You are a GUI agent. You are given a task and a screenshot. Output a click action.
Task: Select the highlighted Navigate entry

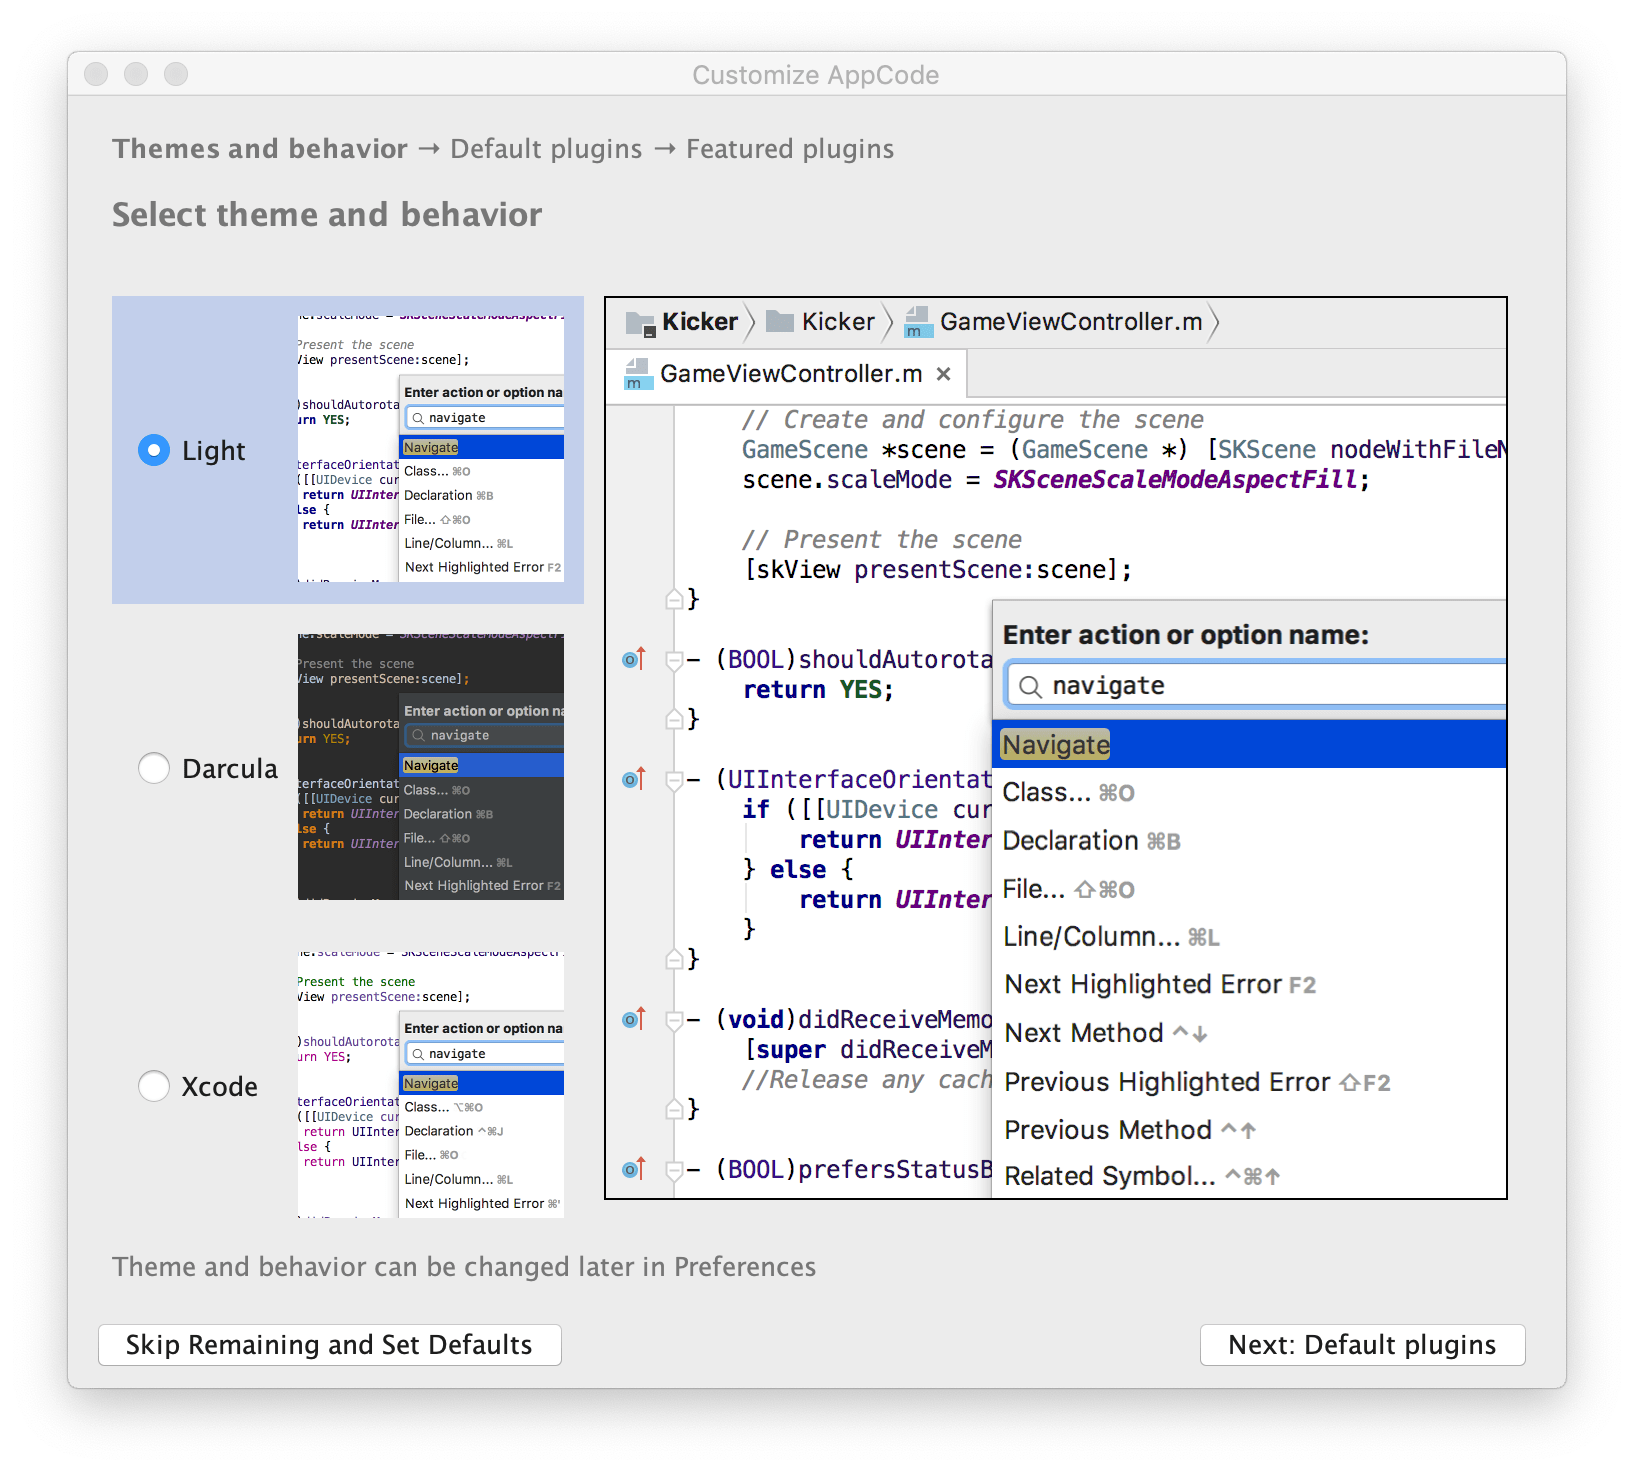click(1249, 745)
